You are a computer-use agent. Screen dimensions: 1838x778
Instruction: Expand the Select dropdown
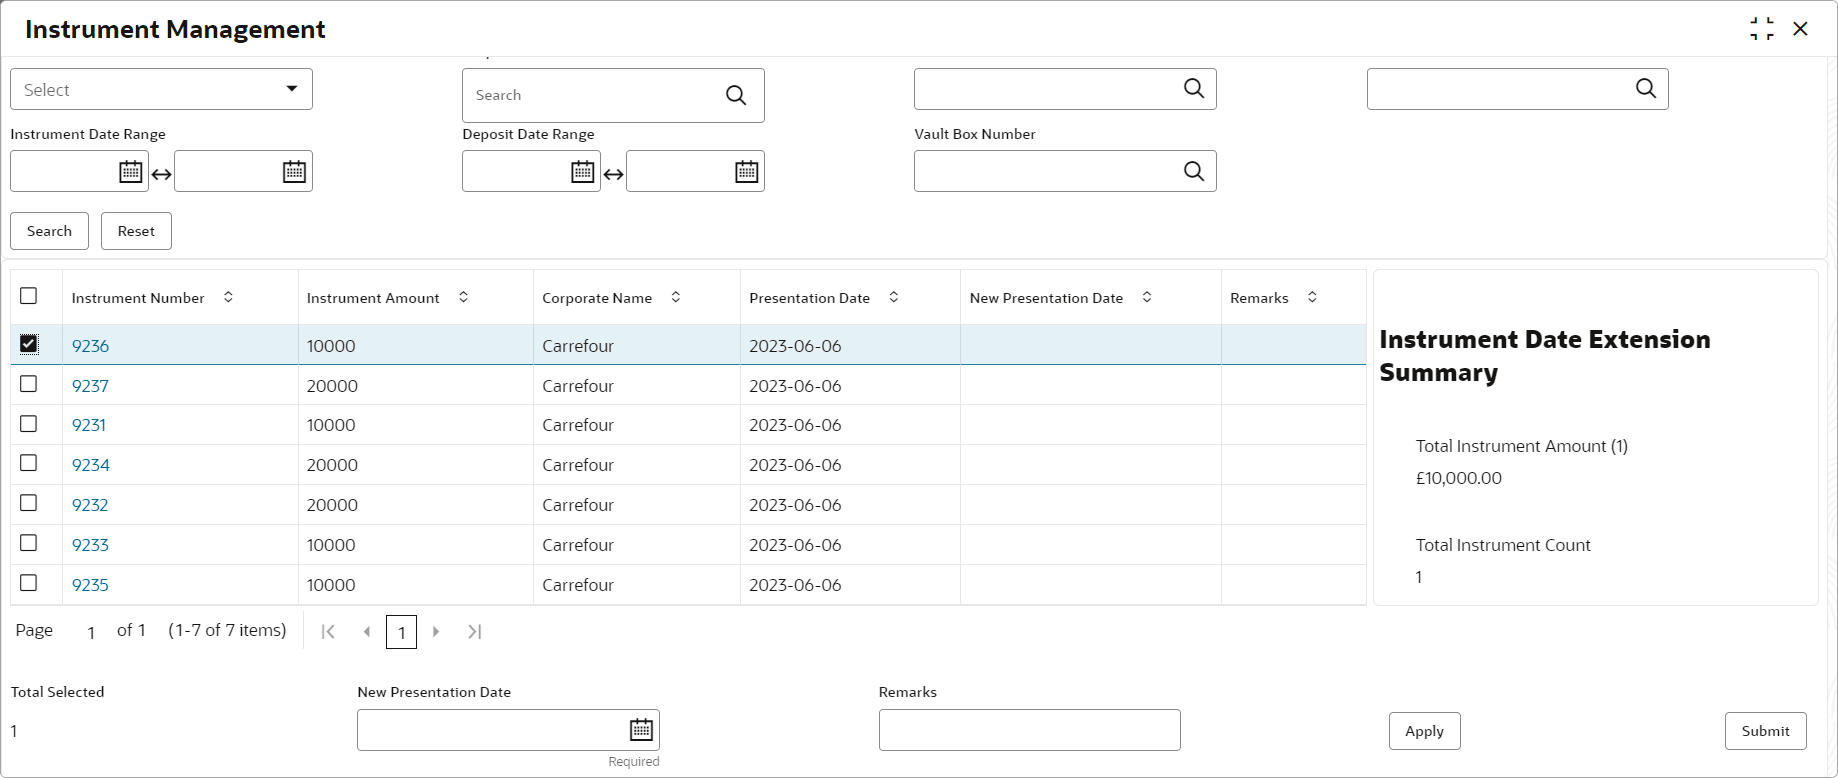point(161,89)
